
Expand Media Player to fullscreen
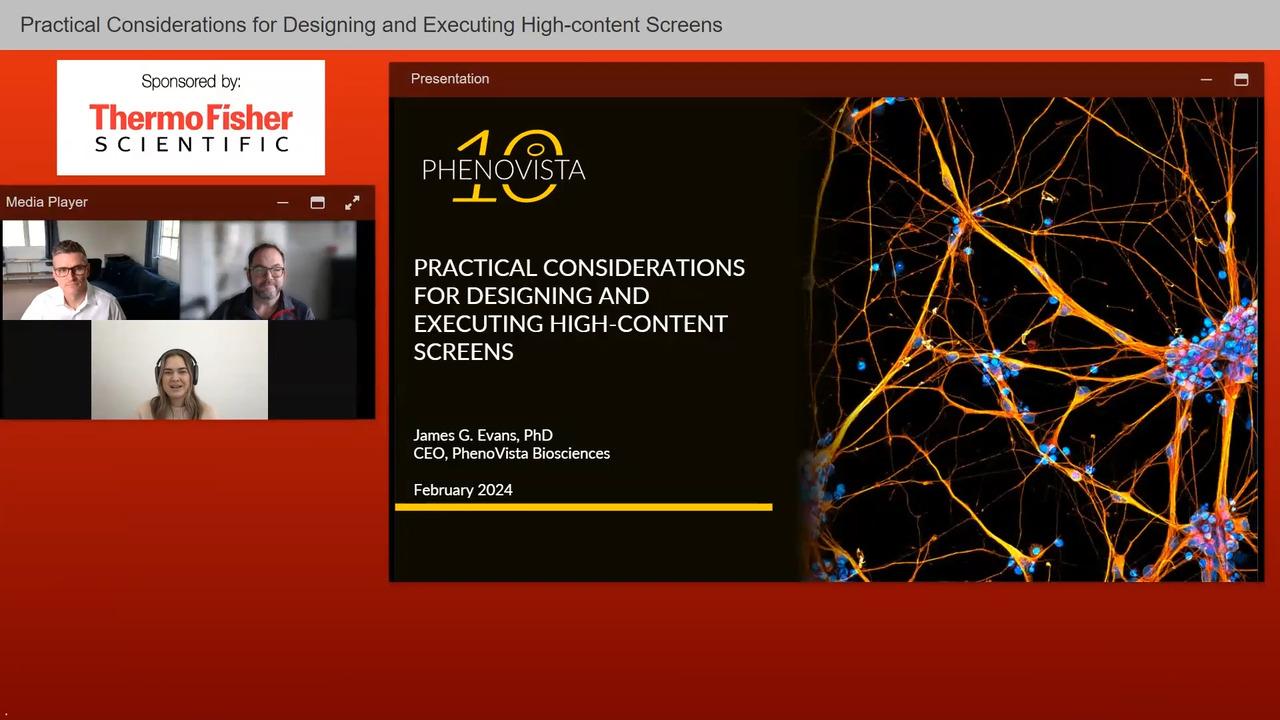352,202
